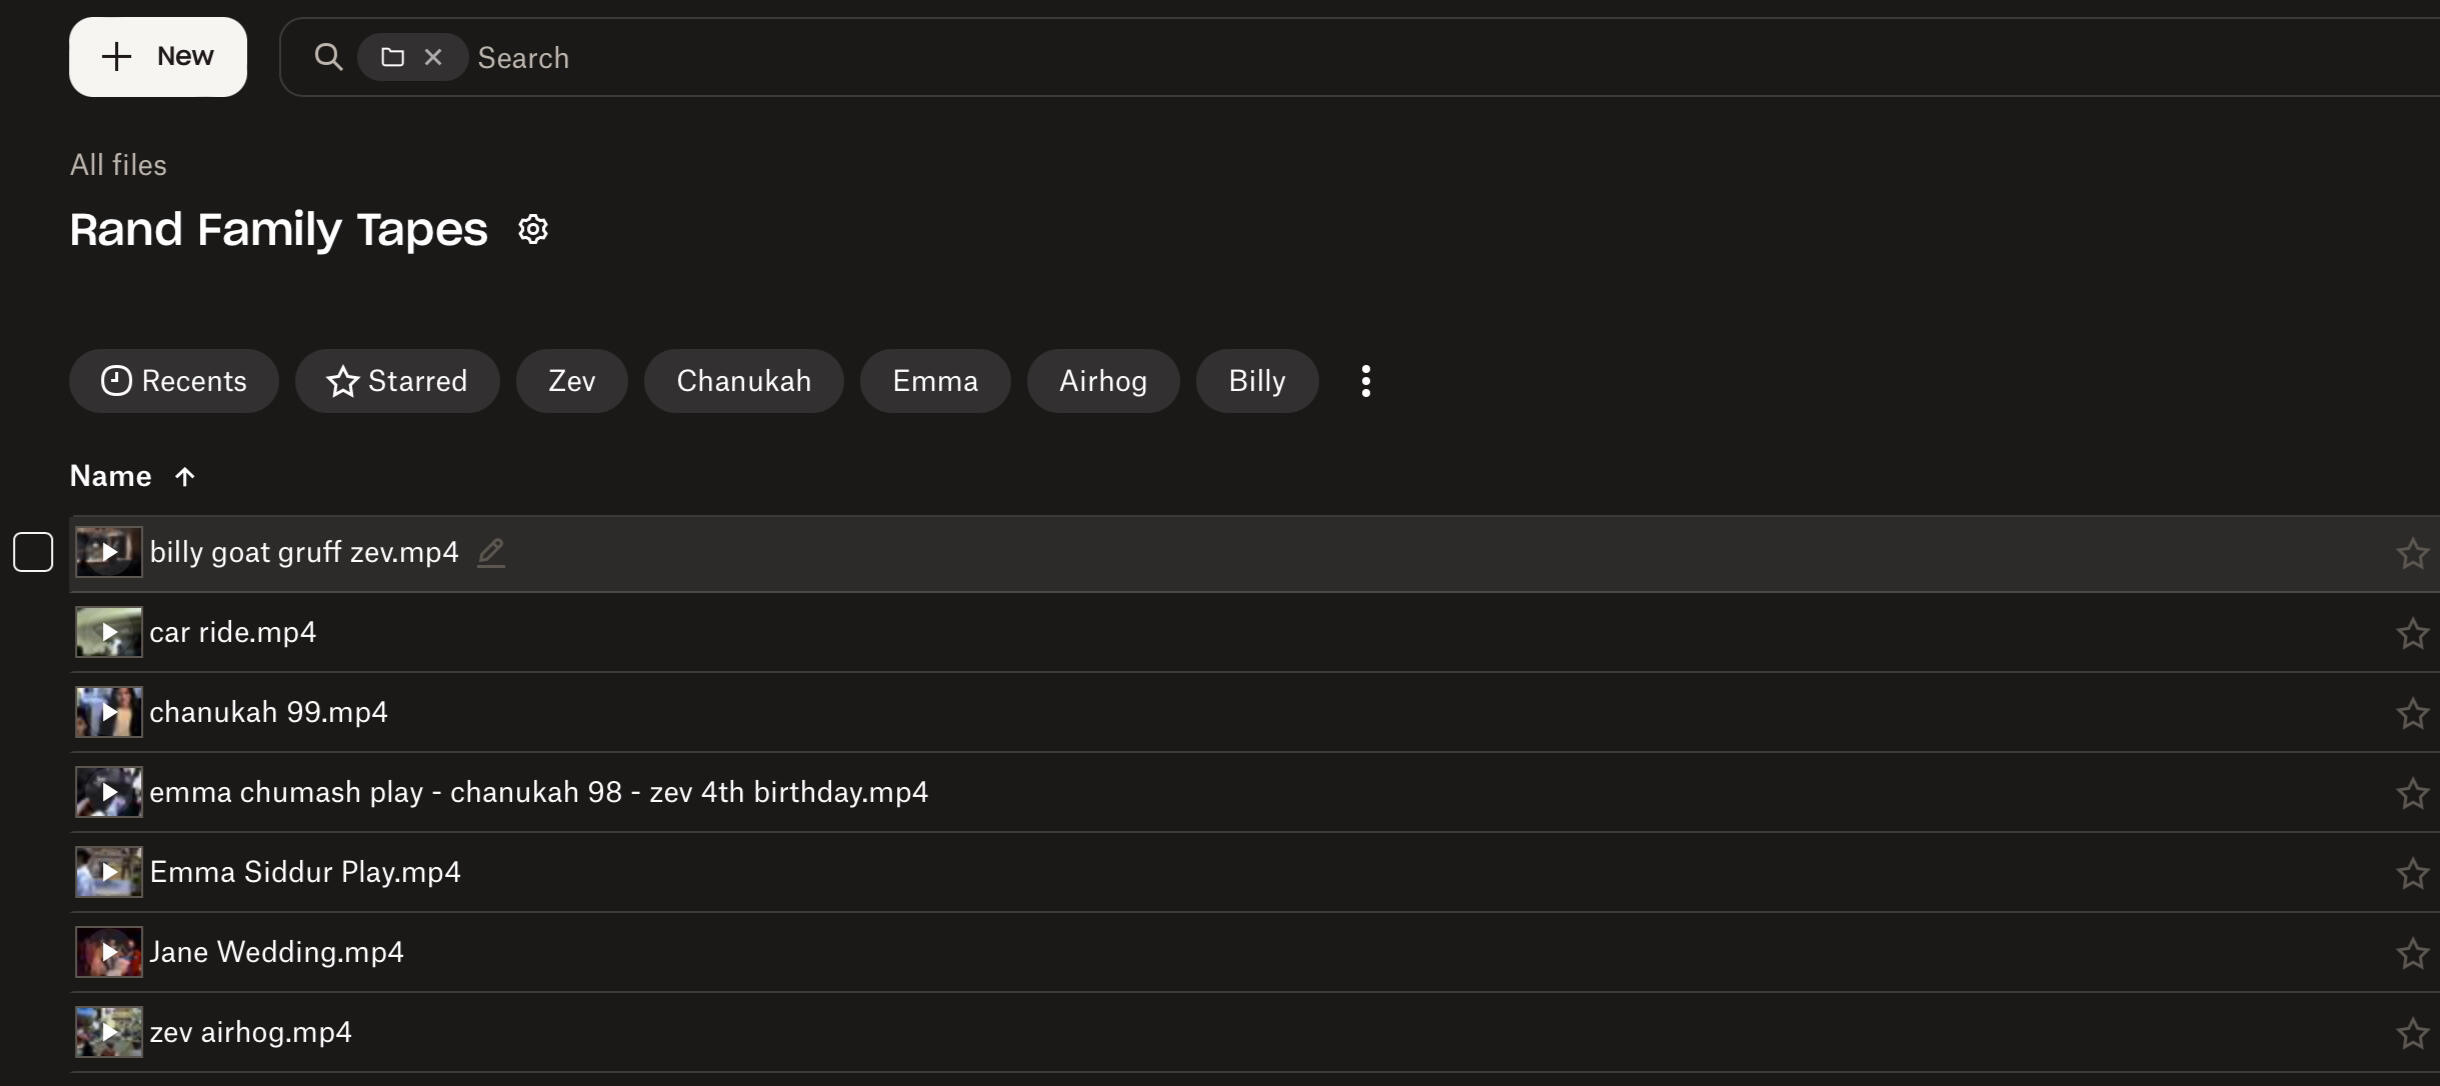Select billy goat gruff zev.mp4 checkbox
This screenshot has width=2440, height=1086.
click(33, 552)
